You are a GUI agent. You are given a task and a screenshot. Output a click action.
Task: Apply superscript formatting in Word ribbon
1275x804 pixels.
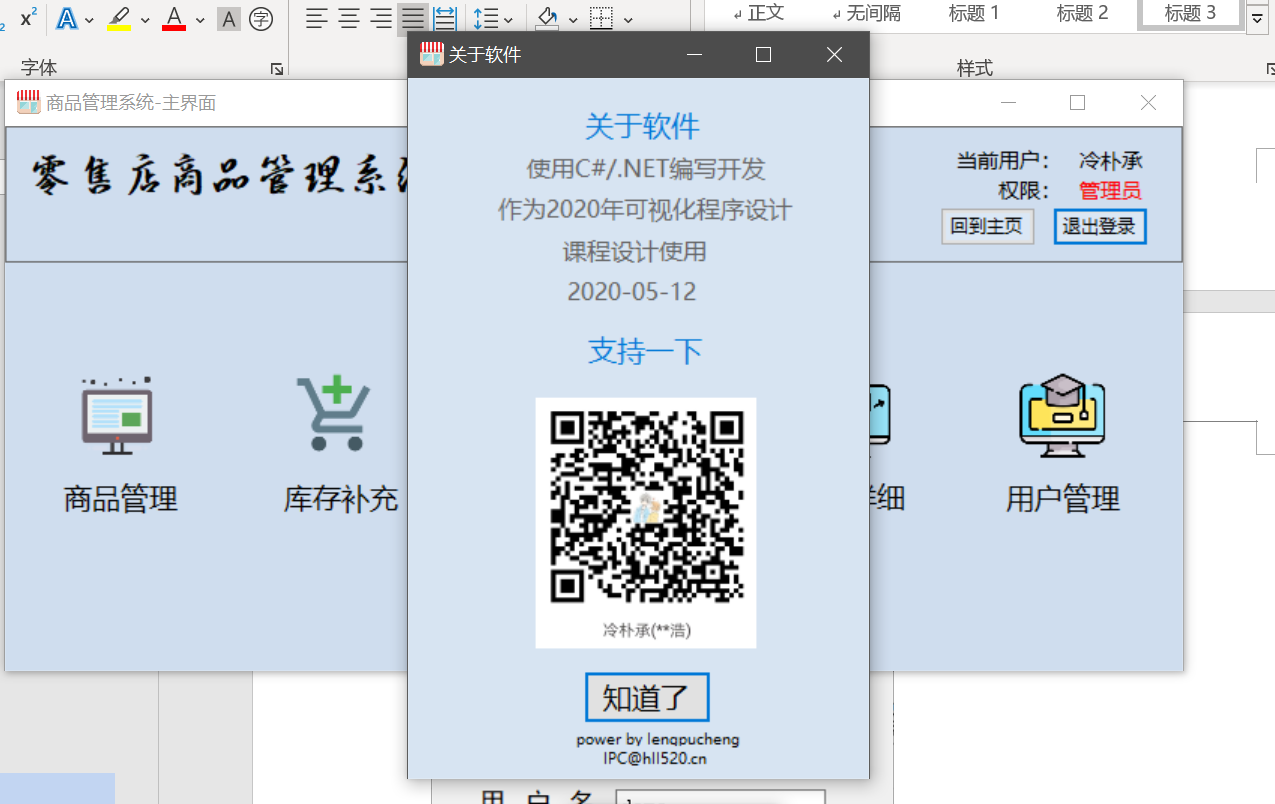29,18
